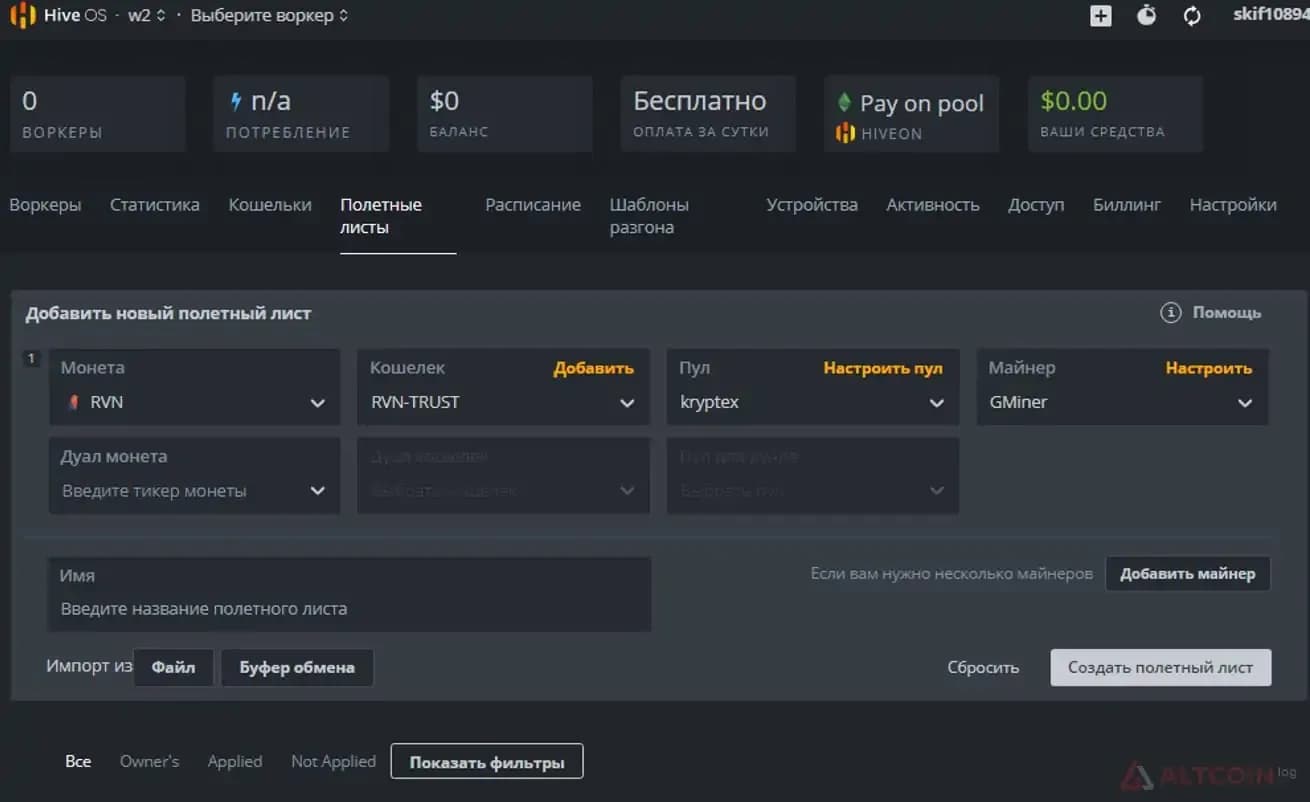Viewport: 1310px width, 802px height.
Task: Import from Буфер обмена button
Action: (x=297, y=667)
